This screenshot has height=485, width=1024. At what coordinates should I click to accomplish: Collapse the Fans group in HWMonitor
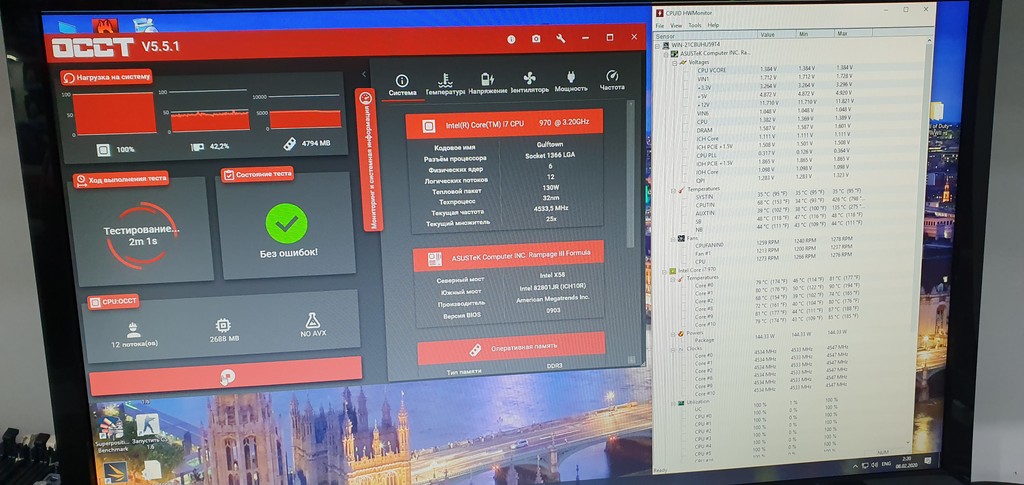pos(671,238)
